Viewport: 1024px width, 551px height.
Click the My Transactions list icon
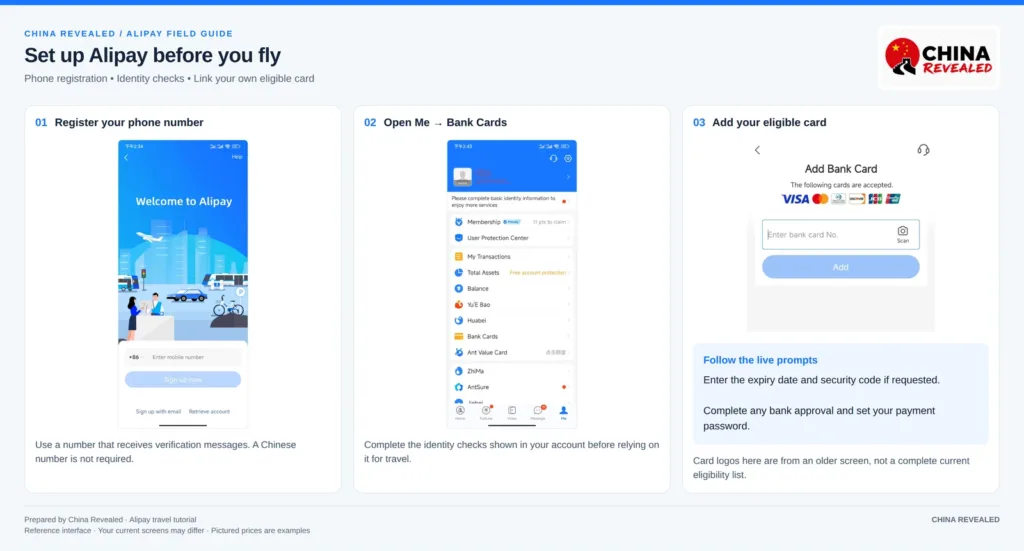point(458,257)
